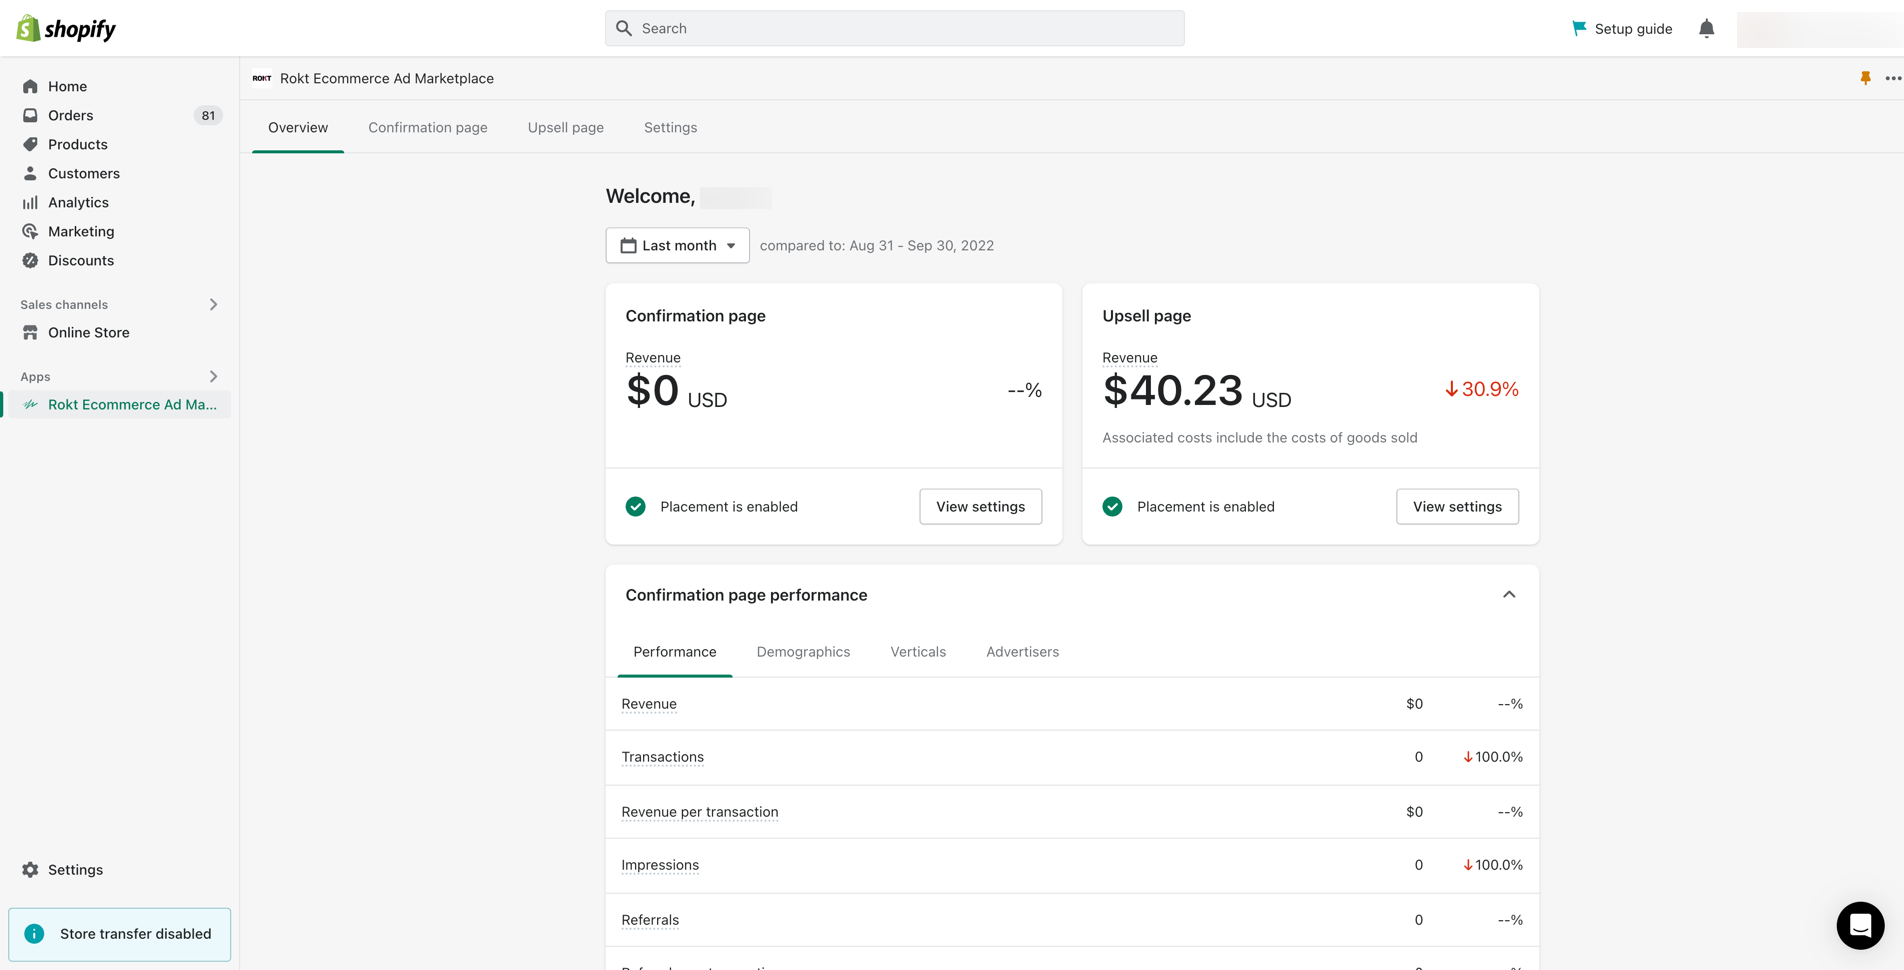Screen dimensions: 1904x970
Task: Click the info icon in store transfer banner
Action: click(34, 933)
